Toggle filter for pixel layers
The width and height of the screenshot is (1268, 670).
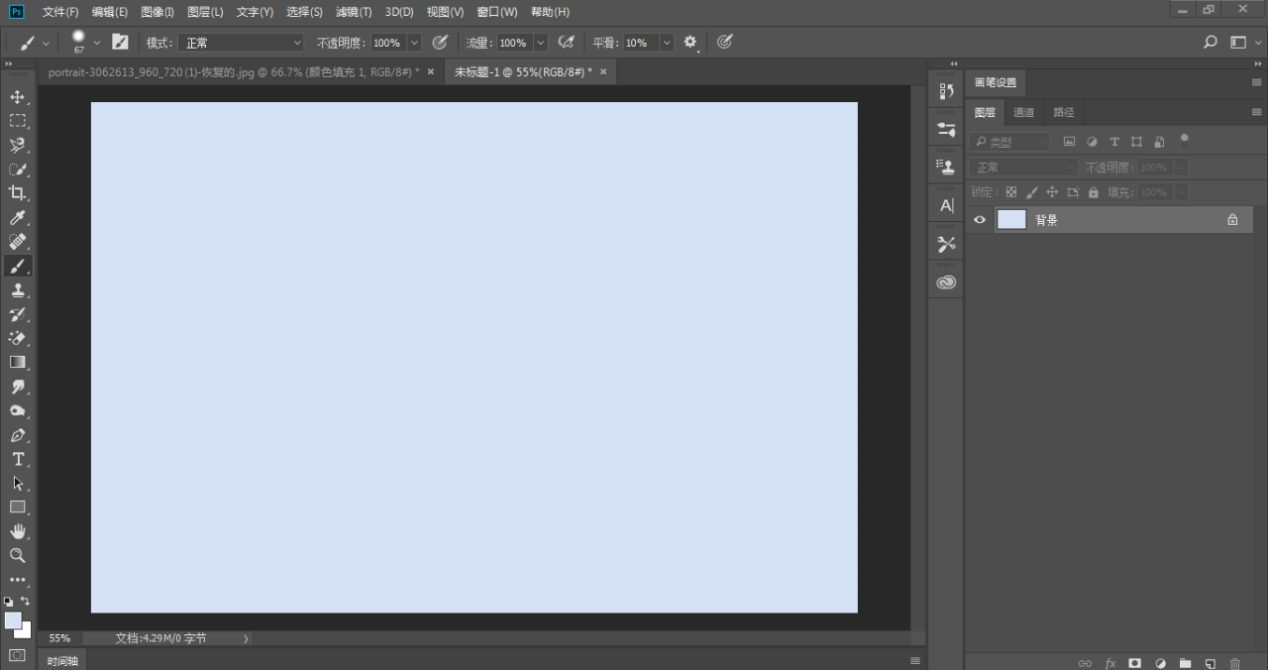point(1069,142)
